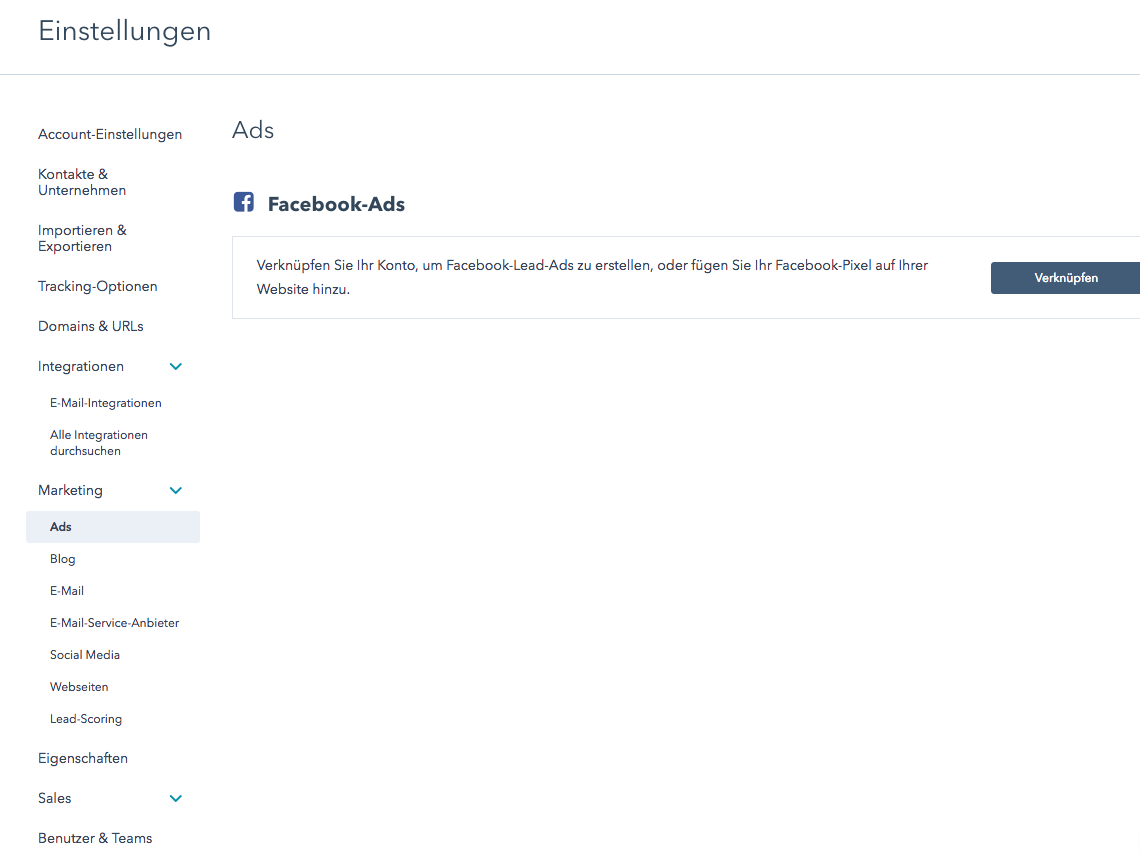Select E-Mail-Service-Anbieter item
This screenshot has height=859, width=1140.
[x=114, y=623]
